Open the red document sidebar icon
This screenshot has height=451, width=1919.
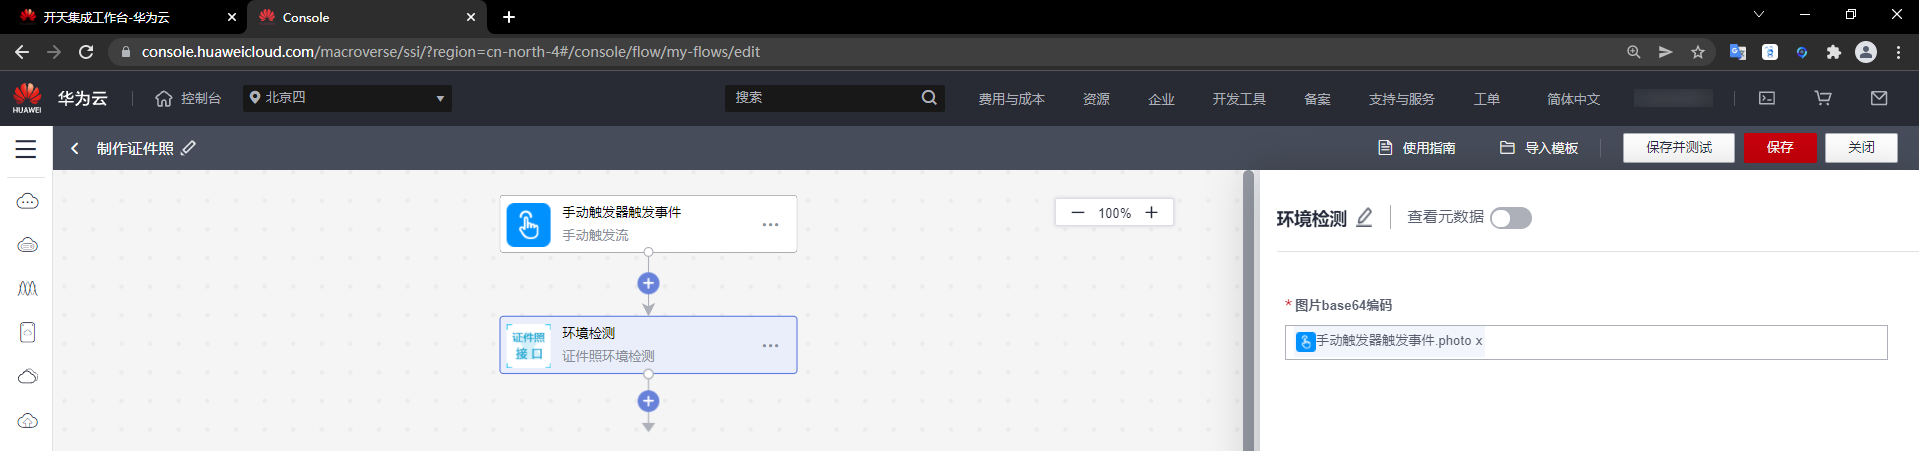coord(28,332)
